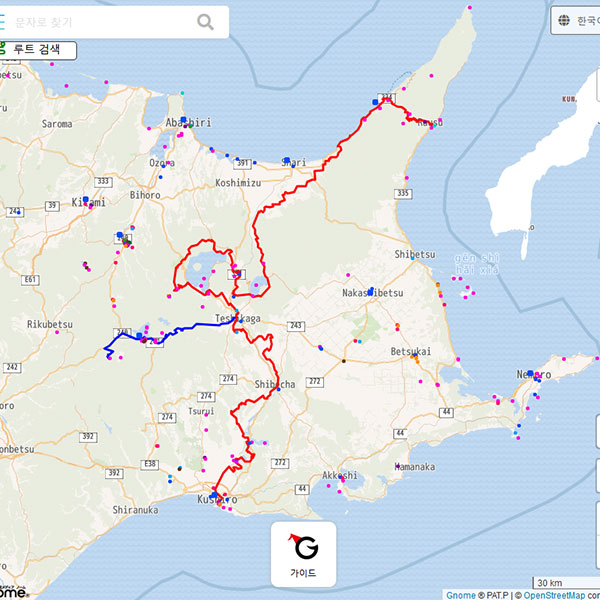This screenshot has width=600, height=600.
Task: Click the Gnome logo in bottom-left corner
Action: coord(12,591)
